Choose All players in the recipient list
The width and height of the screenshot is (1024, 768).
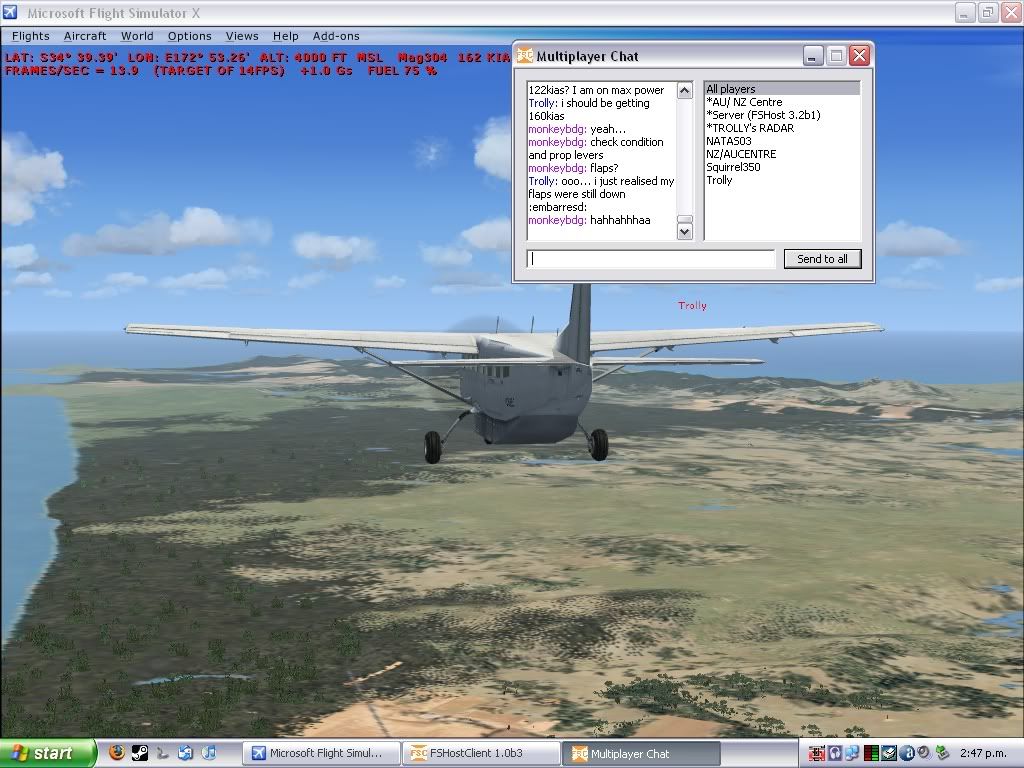click(731, 89)
